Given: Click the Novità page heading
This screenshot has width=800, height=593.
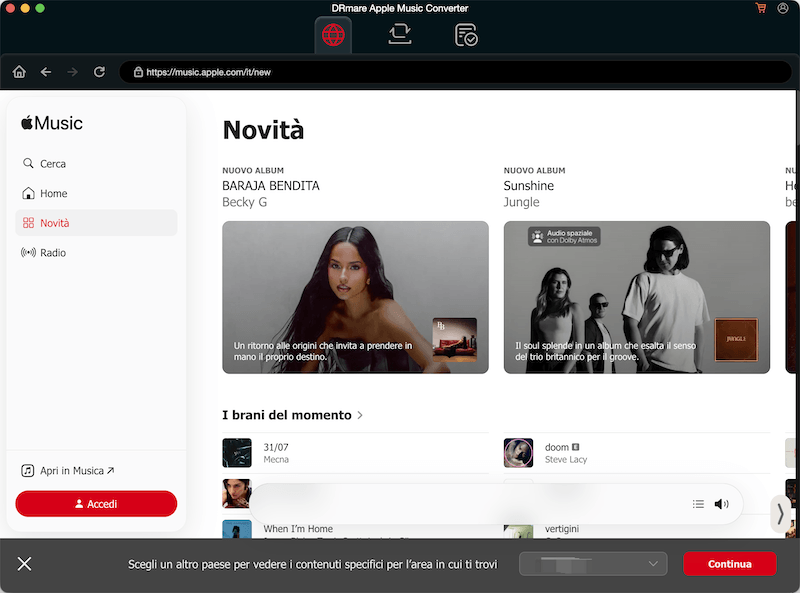Looking at the screenshot, I should (x=263, y=130).
